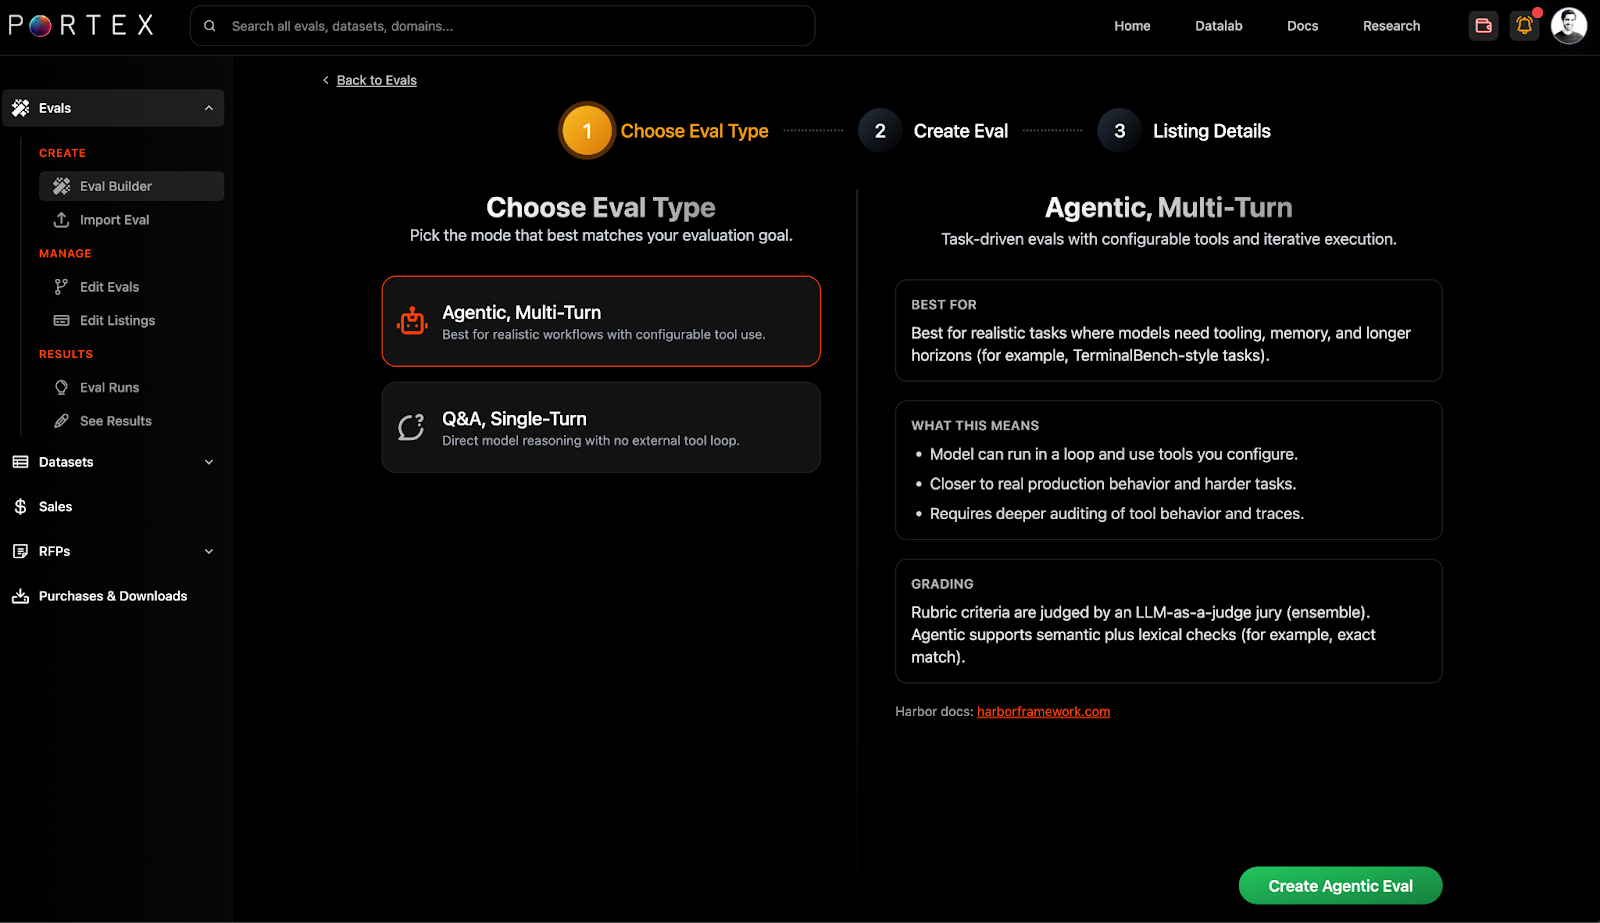This screenshot has width=1600, height=923.
Task: Open the wallet icon in header
Action: click(1484, 26)
